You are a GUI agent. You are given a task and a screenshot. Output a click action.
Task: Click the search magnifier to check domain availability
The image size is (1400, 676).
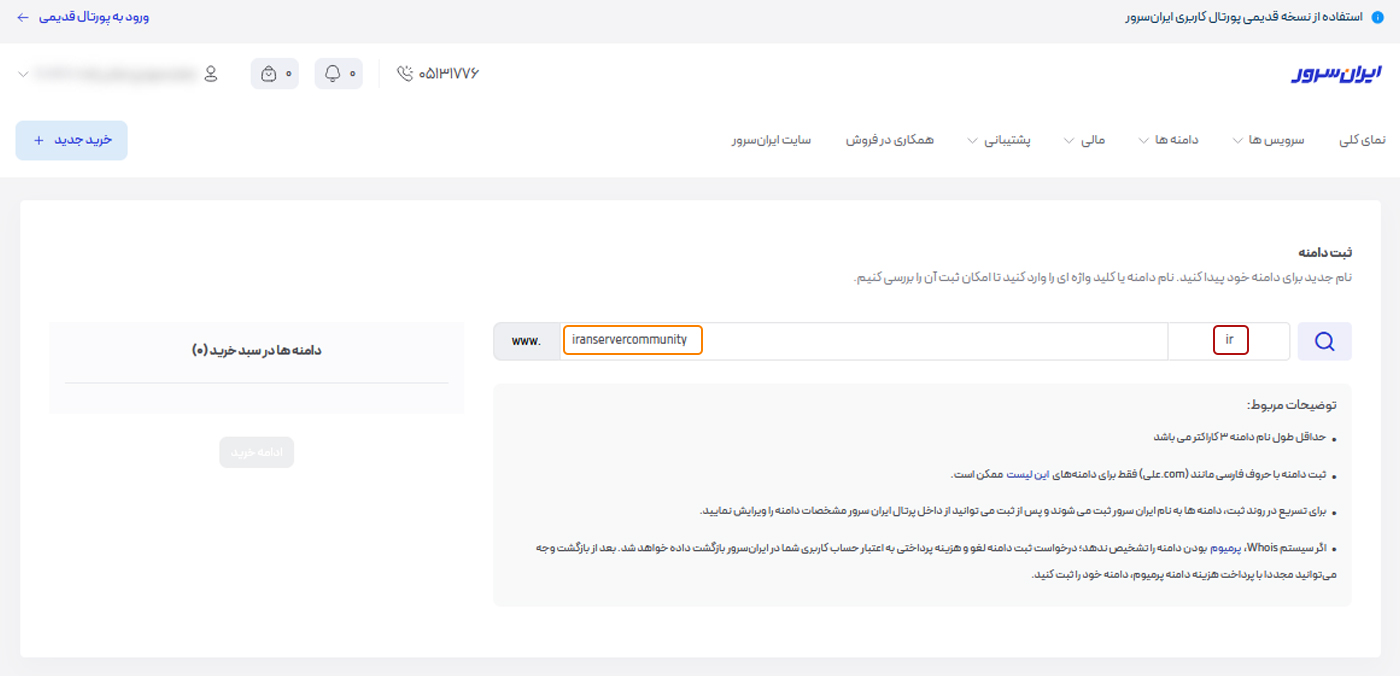(1324, 340)
